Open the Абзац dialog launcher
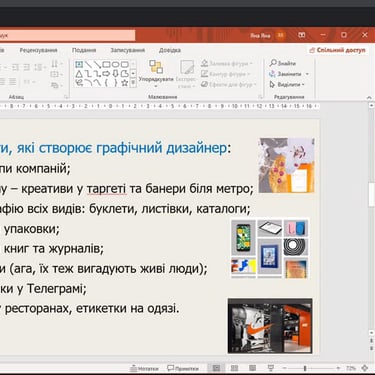The image size is (375, 375). point(66,97)
